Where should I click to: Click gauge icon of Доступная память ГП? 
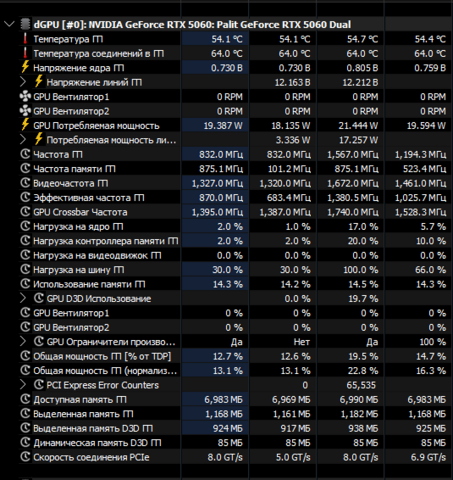coord(25,399)
